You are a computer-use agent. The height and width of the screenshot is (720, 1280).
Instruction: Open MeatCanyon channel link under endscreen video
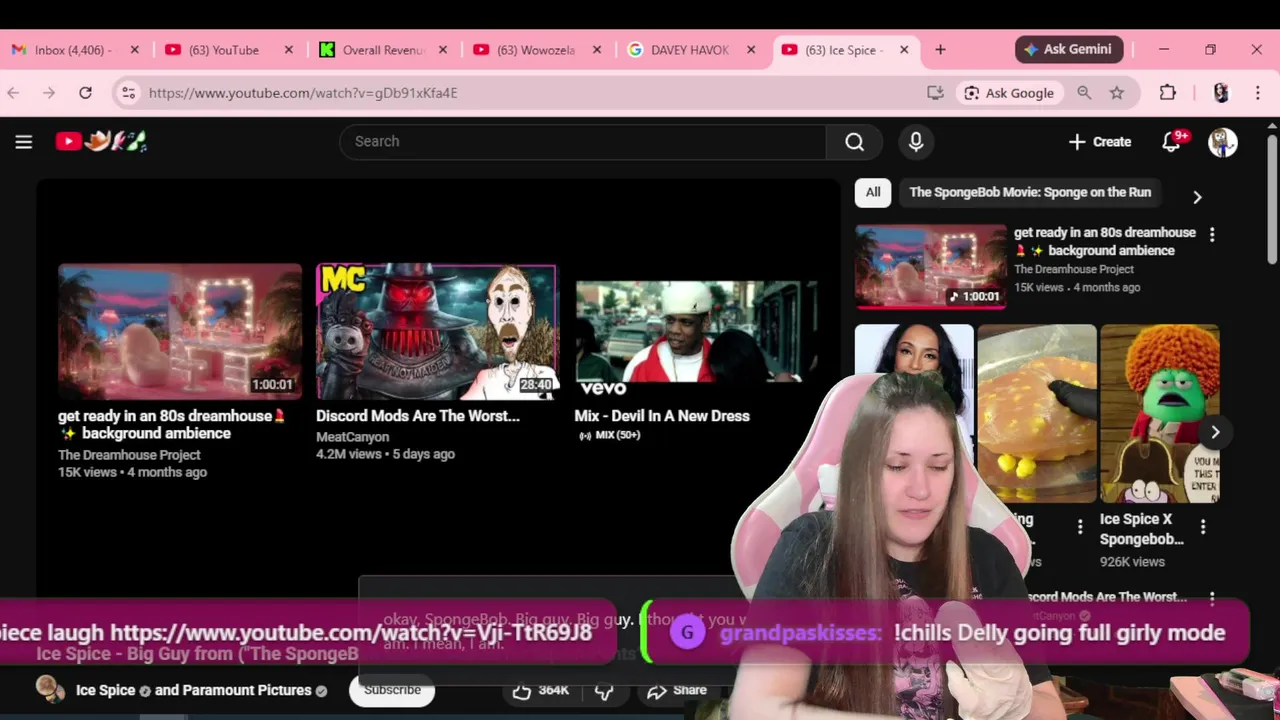[353, 437]
